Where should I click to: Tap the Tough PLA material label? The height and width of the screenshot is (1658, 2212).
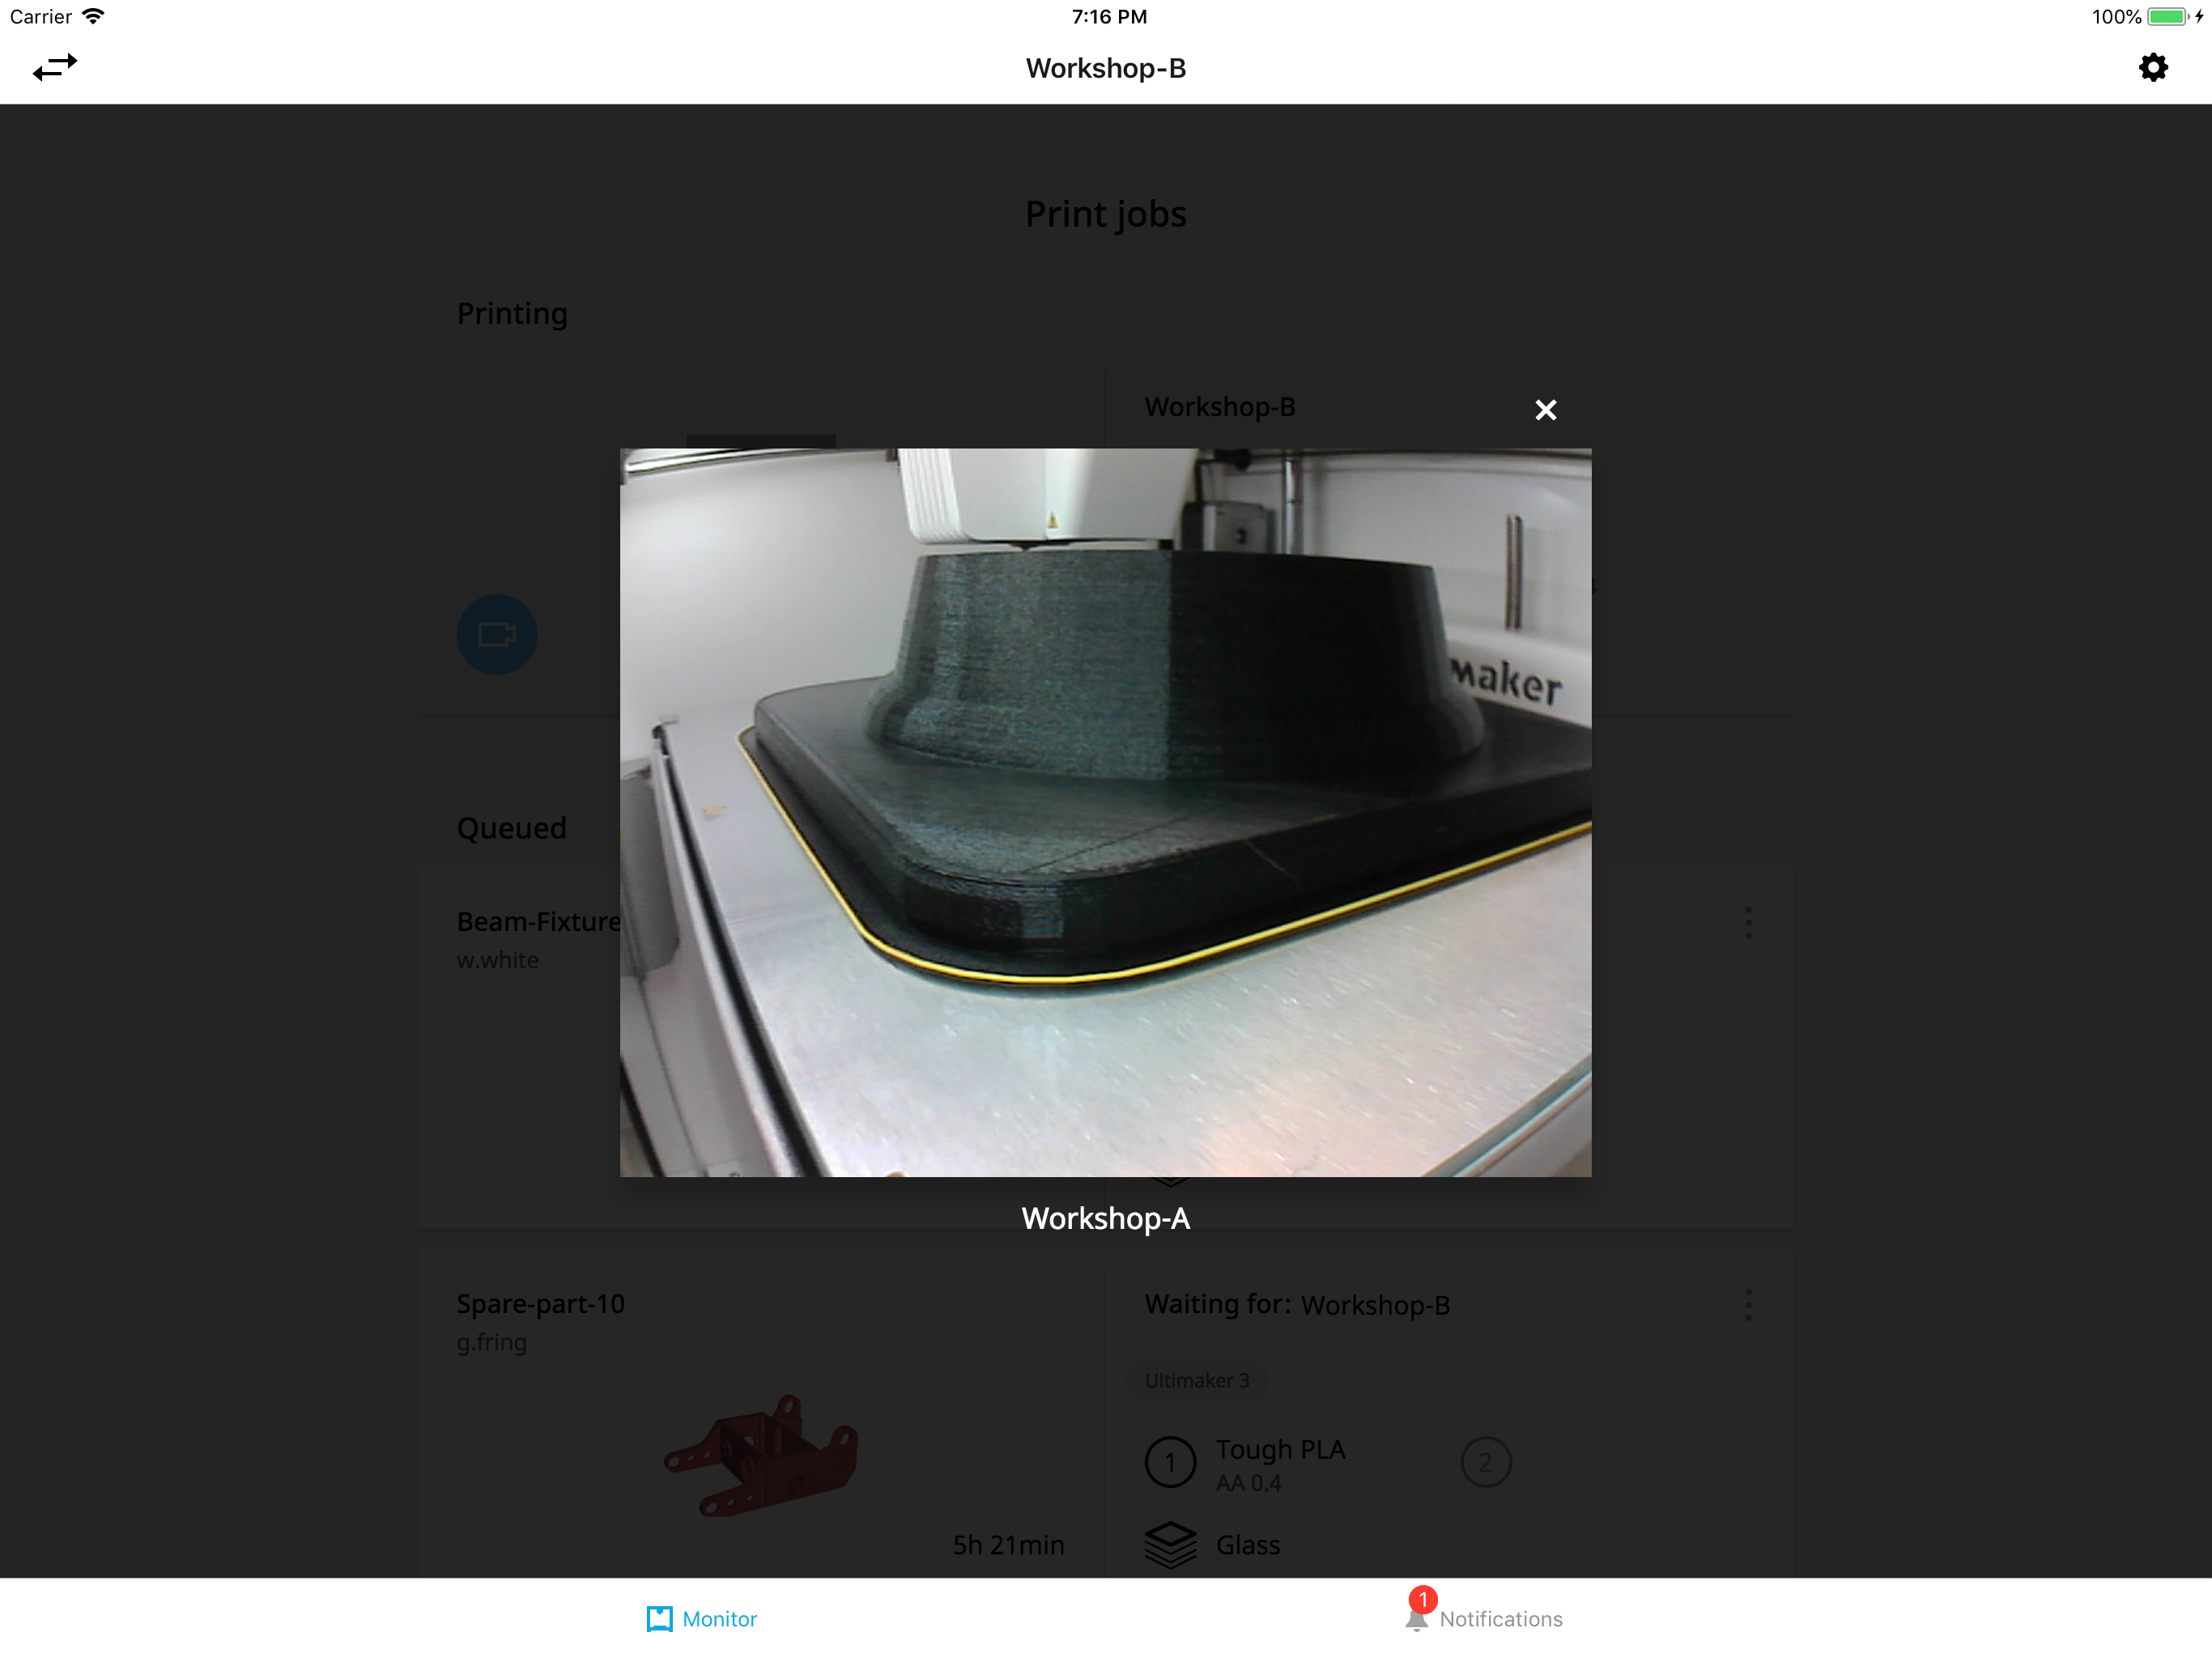(1280, 1449)
